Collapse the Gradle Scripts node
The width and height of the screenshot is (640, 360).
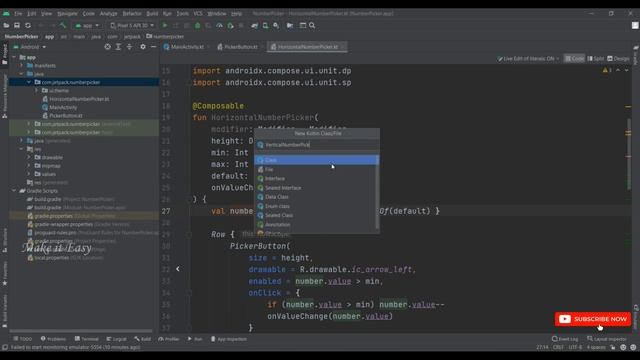pyautogui.click(x=14, y=191)
